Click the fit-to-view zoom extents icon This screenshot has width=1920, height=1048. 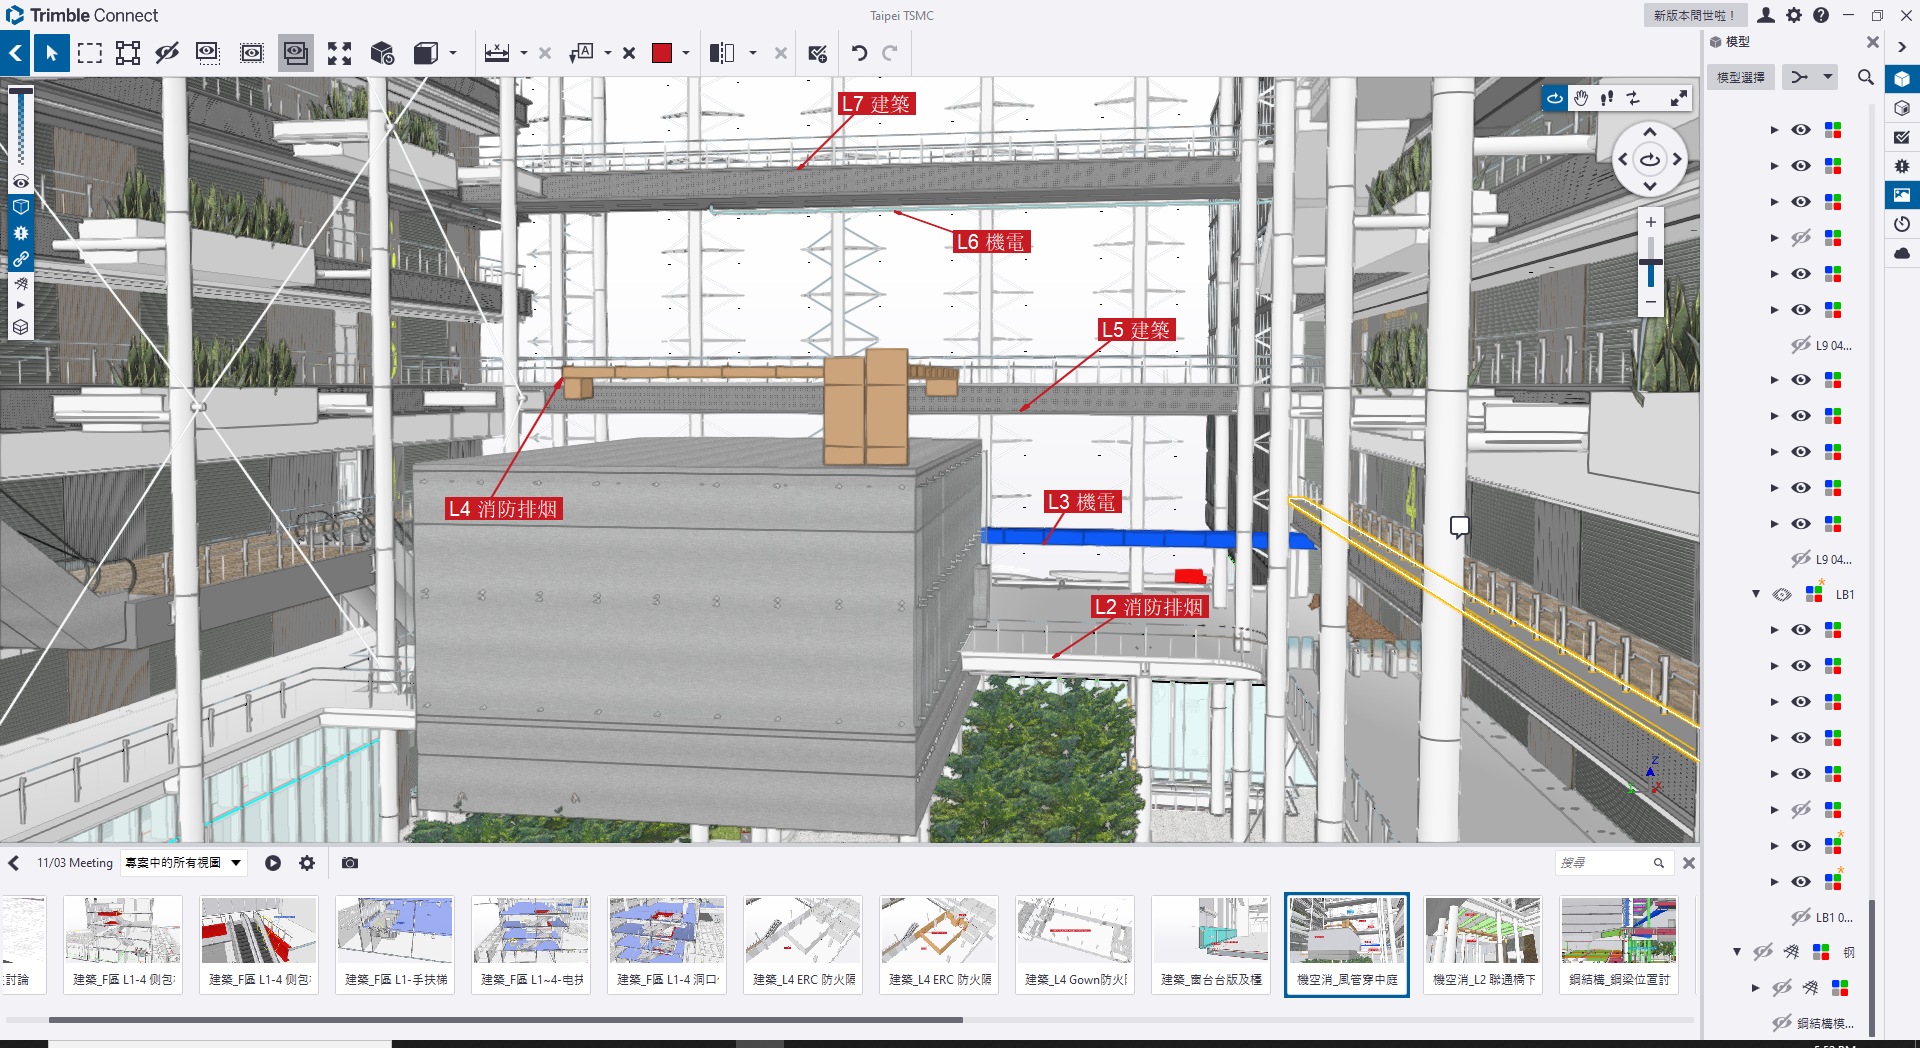pyautogui.click(x=339, y=53)
